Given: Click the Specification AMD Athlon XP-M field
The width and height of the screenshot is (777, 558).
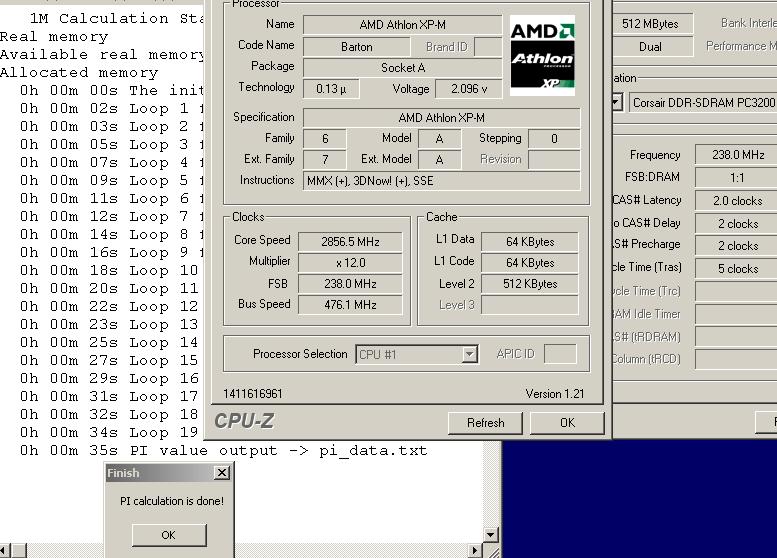Looking at the screenshot, I should coord(442,118).
